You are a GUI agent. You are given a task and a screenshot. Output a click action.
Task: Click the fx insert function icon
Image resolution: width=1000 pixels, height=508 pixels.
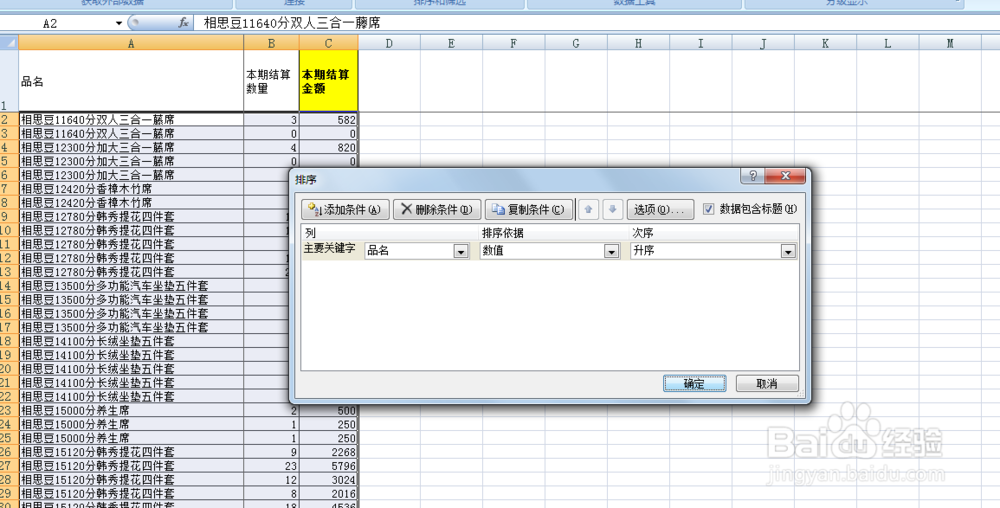184,23
